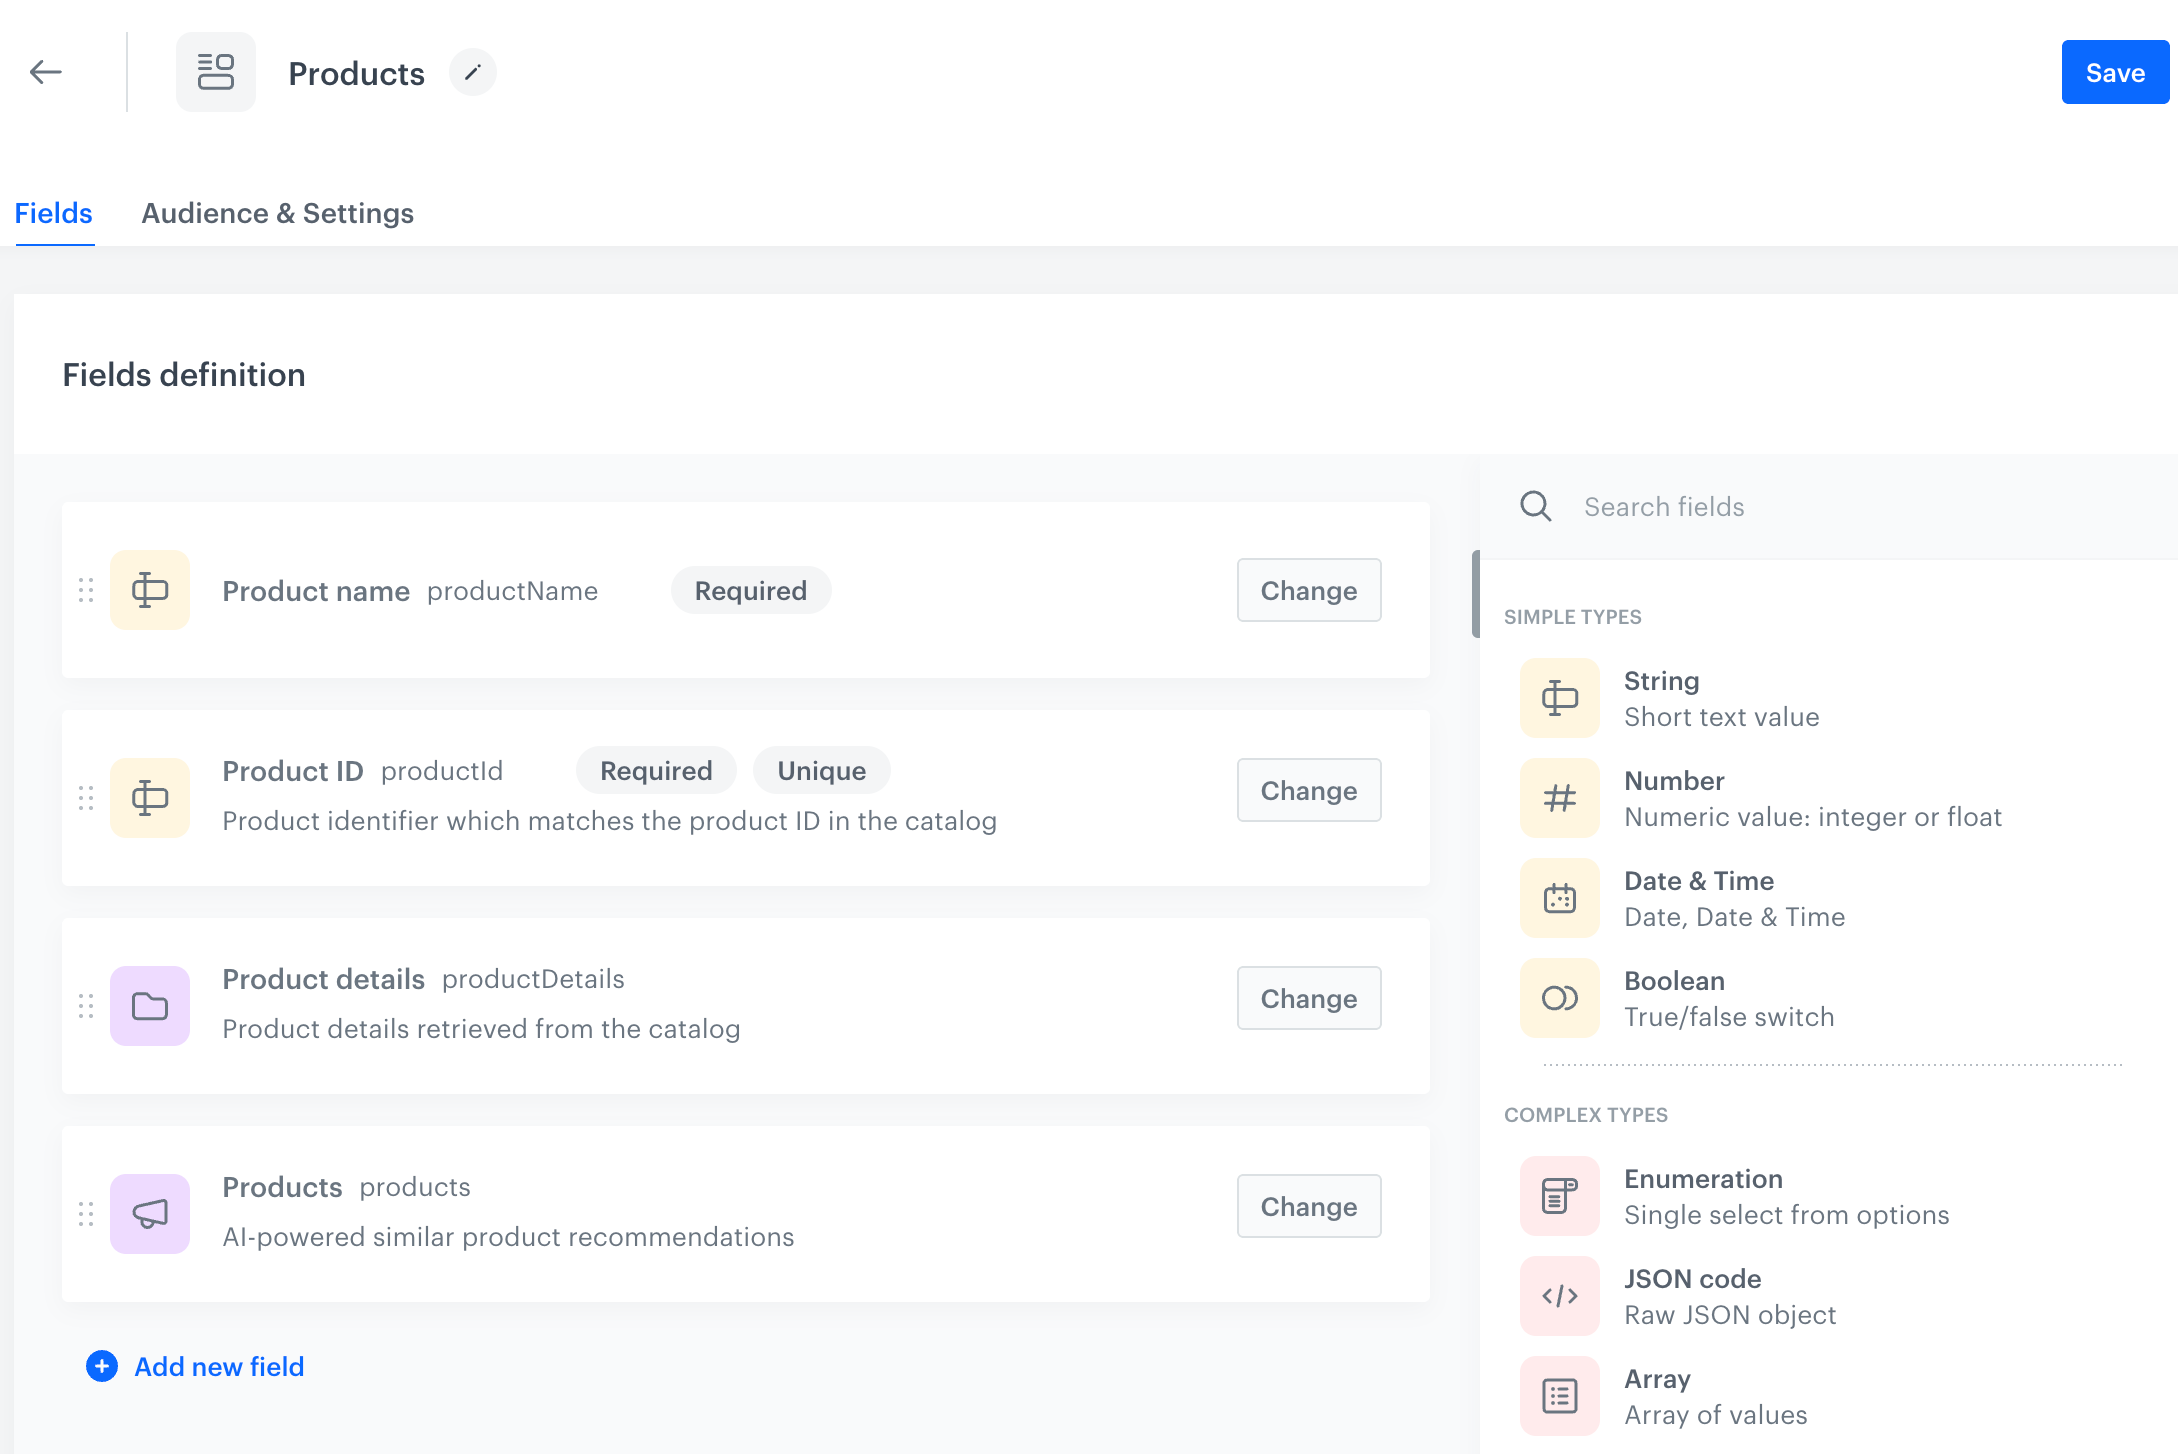2178x1454 pixels.
Task: Click the megaphone icon on Products field
Action: click(x=149, y=1214)
